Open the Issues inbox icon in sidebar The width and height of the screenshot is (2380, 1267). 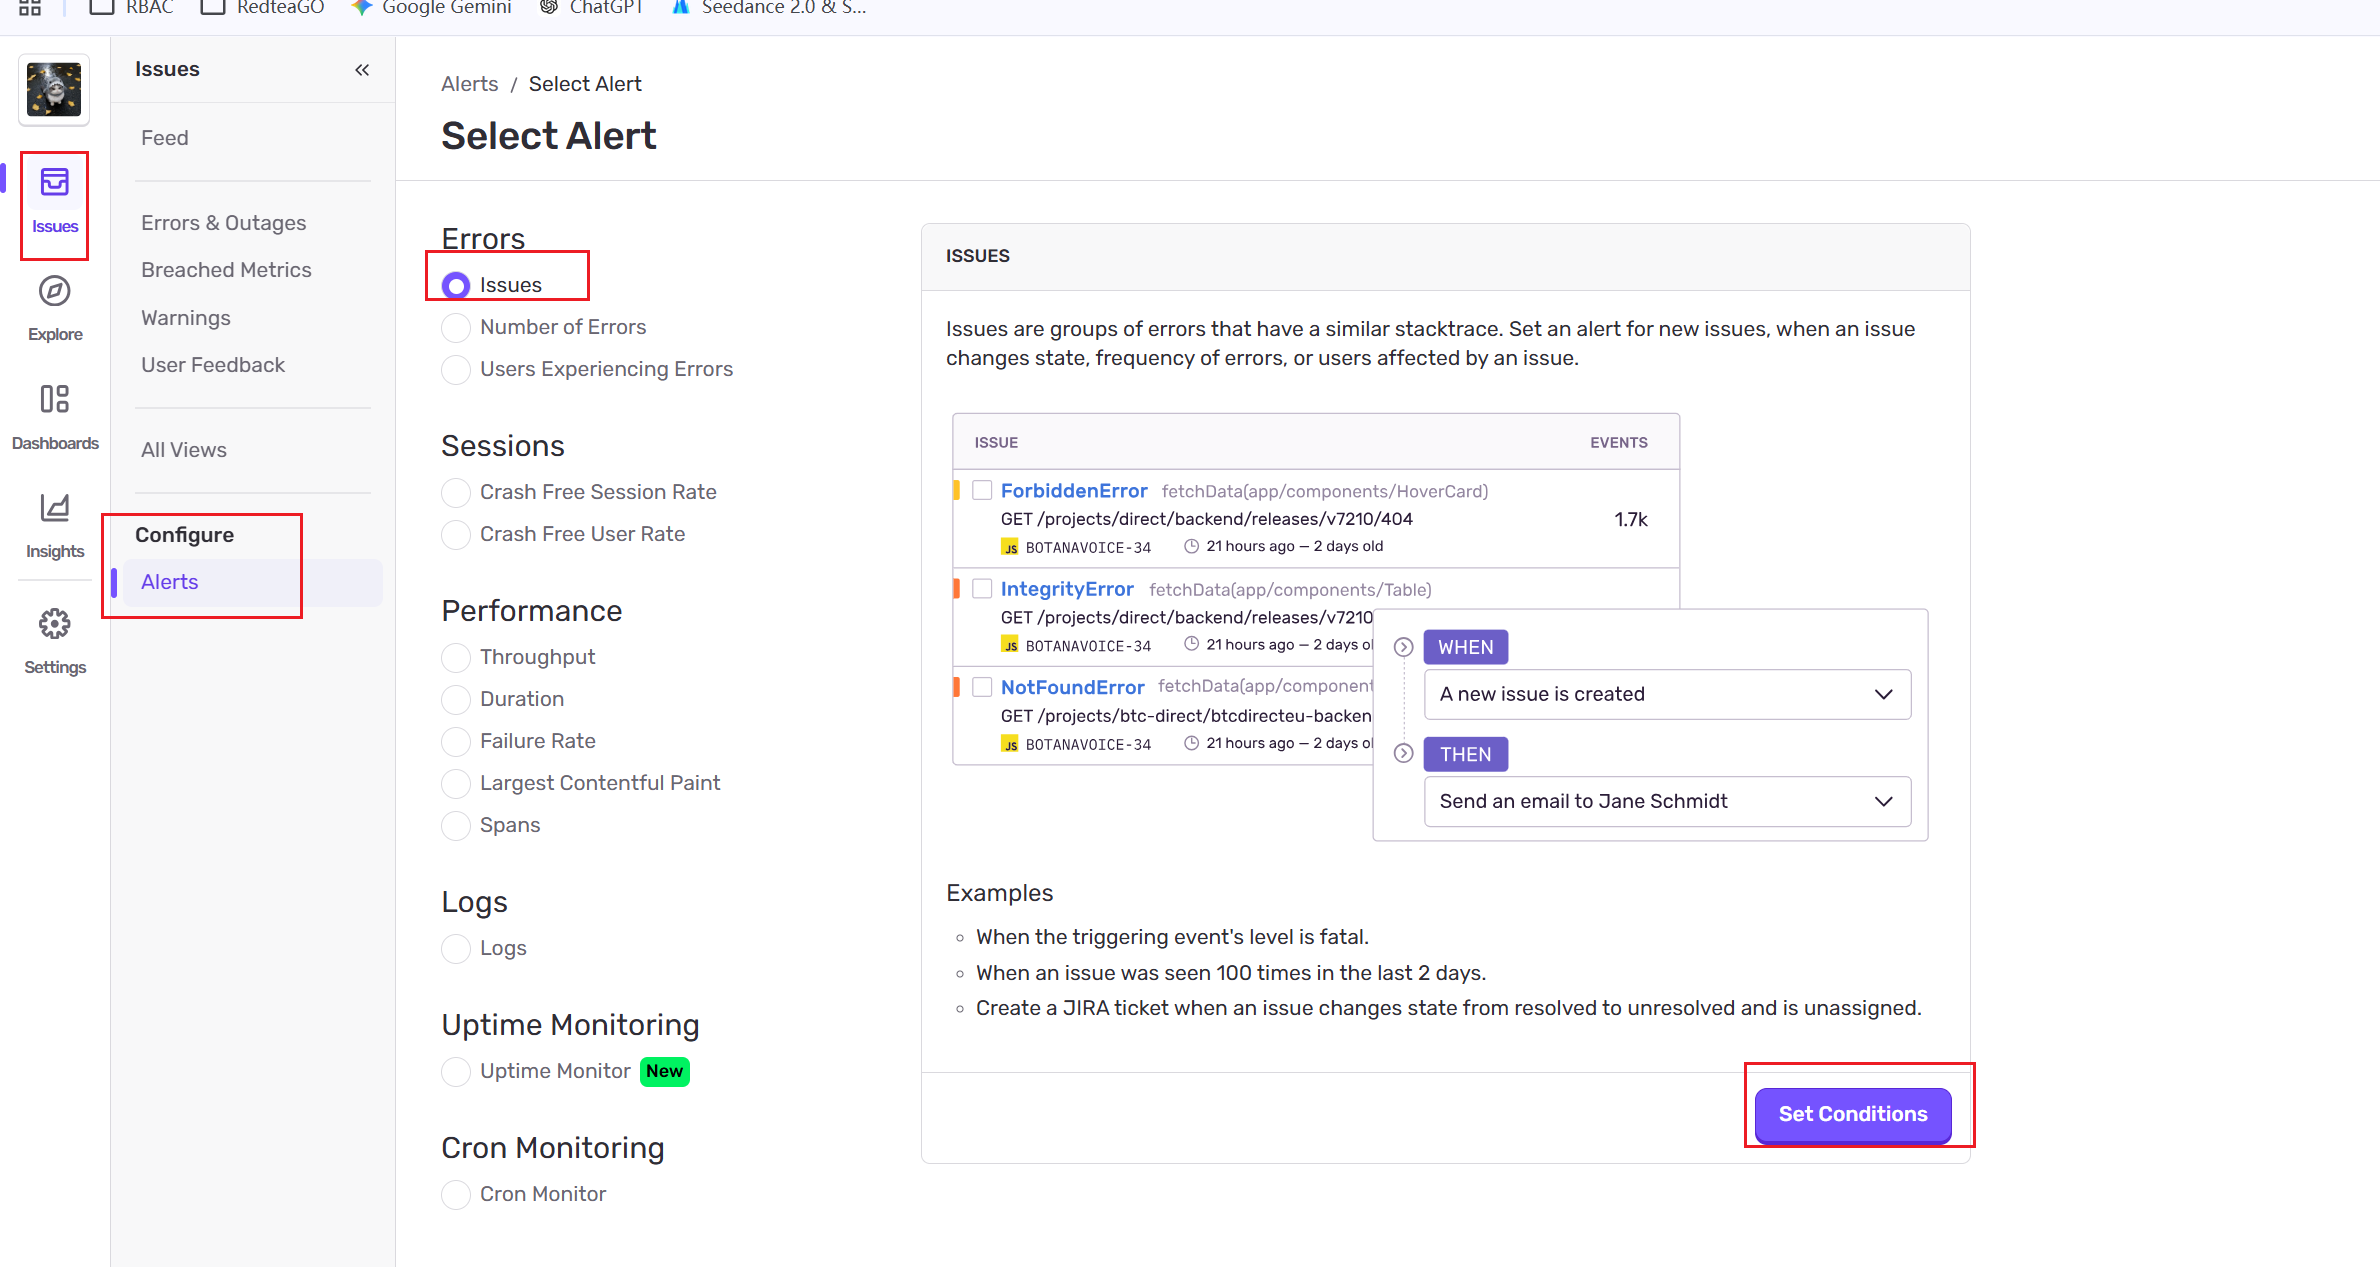tap(54, 183)
